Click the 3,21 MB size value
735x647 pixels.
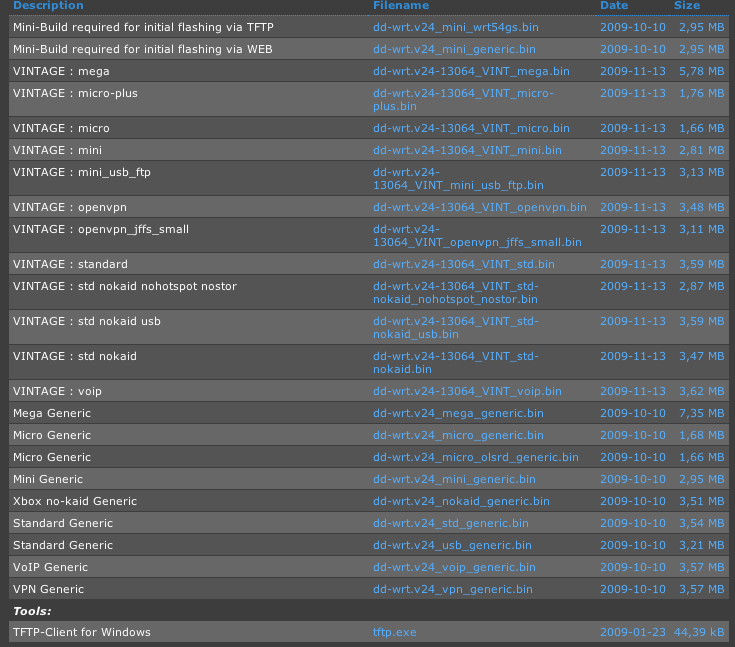click(702, 545)
